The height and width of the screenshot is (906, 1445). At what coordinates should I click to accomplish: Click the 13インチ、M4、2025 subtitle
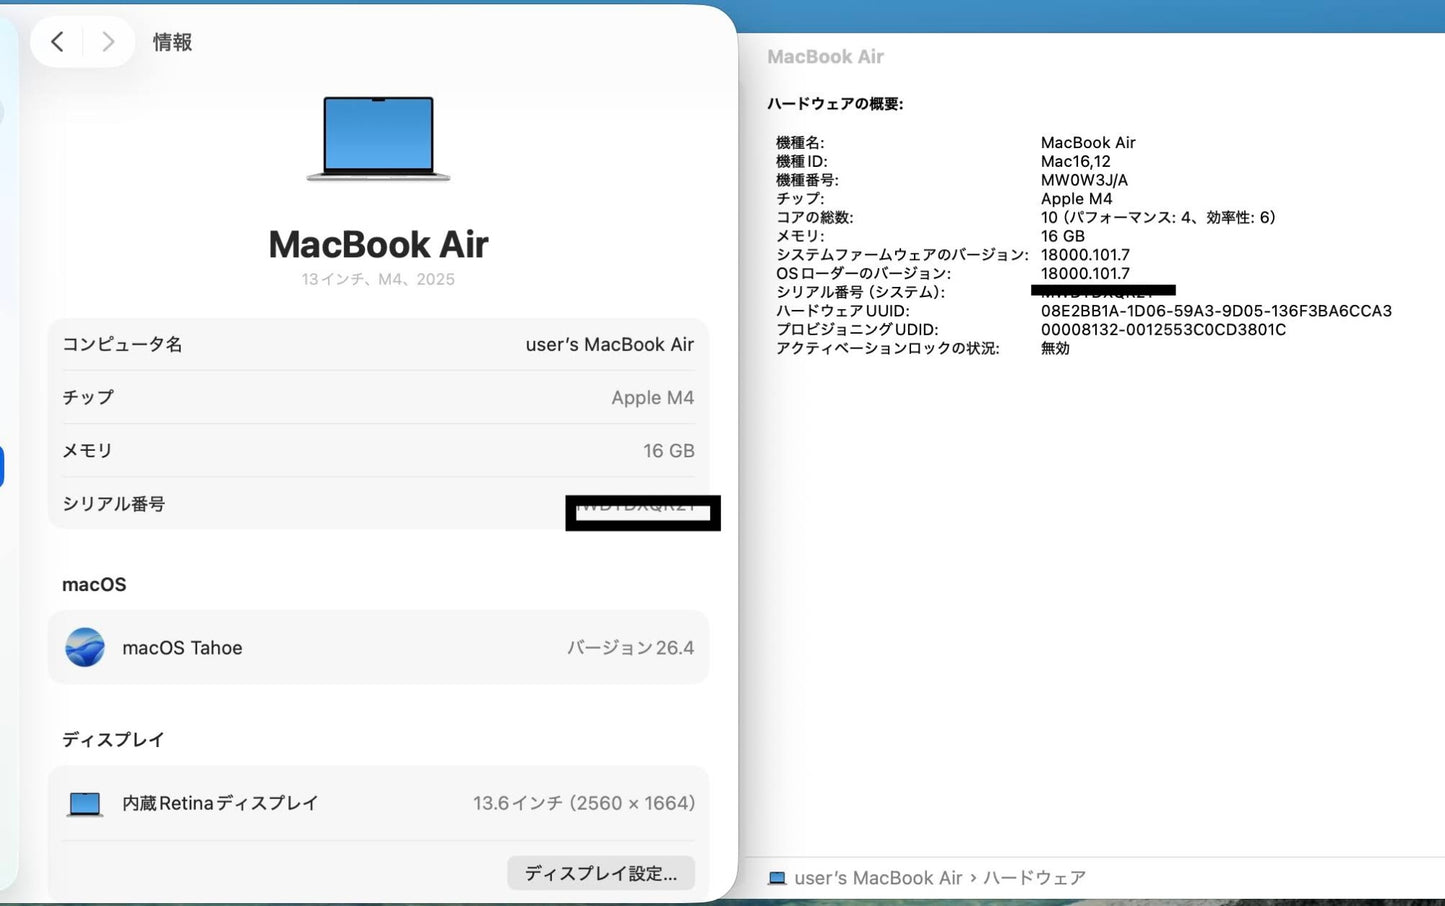point(378,279)
